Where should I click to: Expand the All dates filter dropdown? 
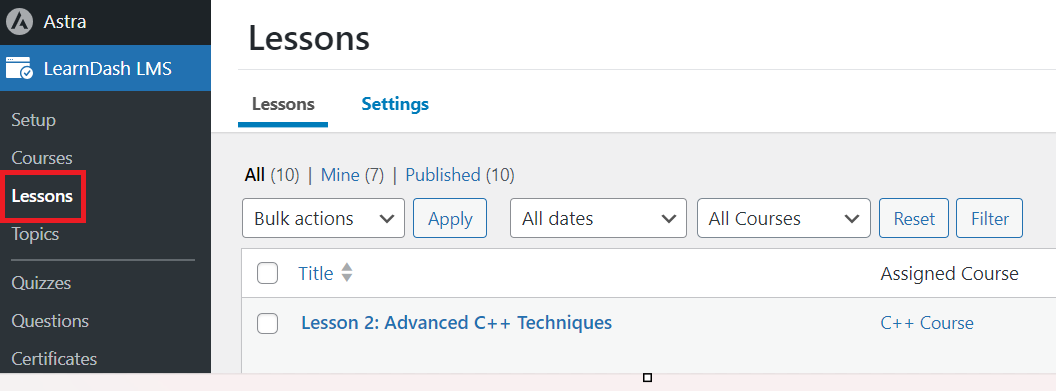(598, 218)
